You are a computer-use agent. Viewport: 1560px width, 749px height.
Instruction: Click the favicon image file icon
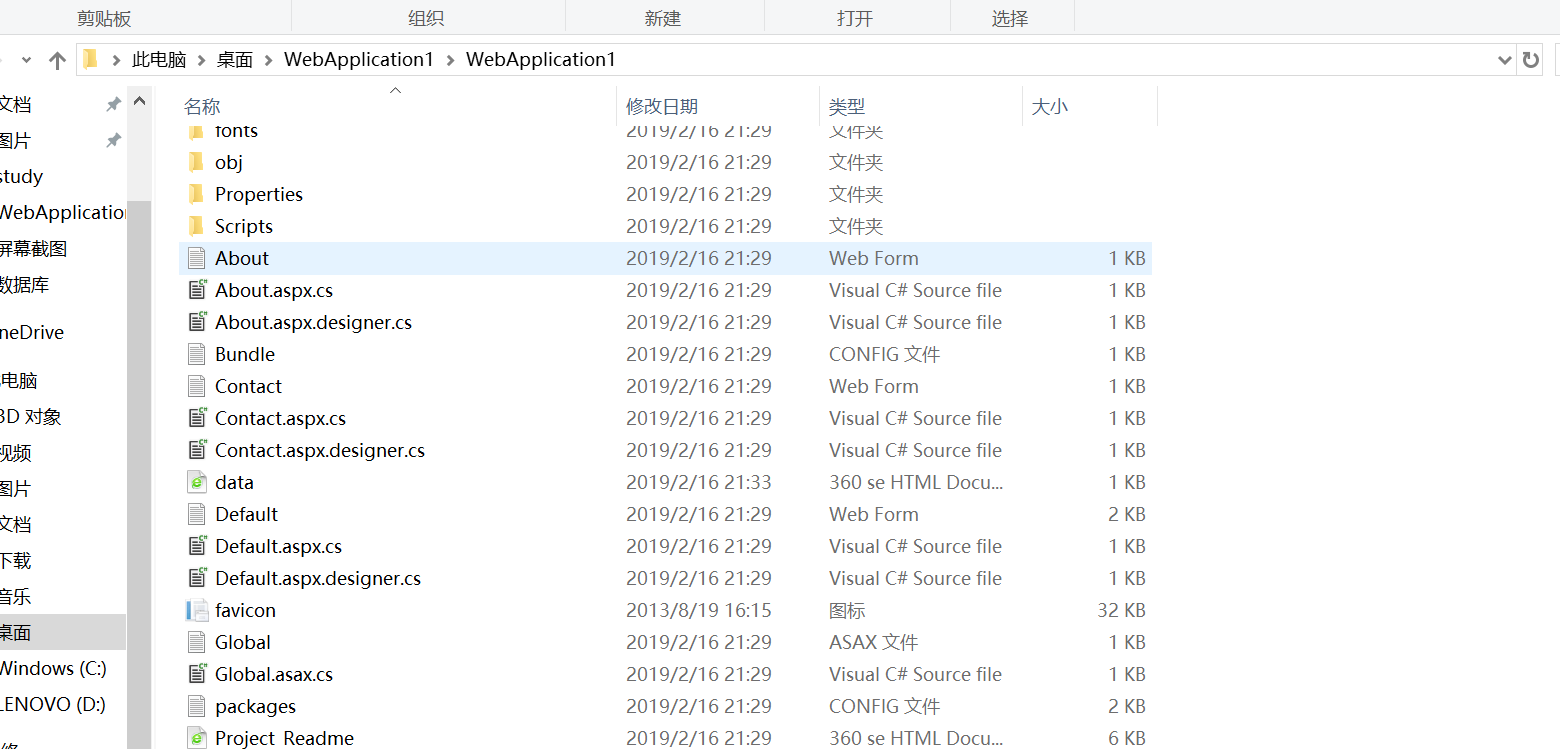pos(197,610)
